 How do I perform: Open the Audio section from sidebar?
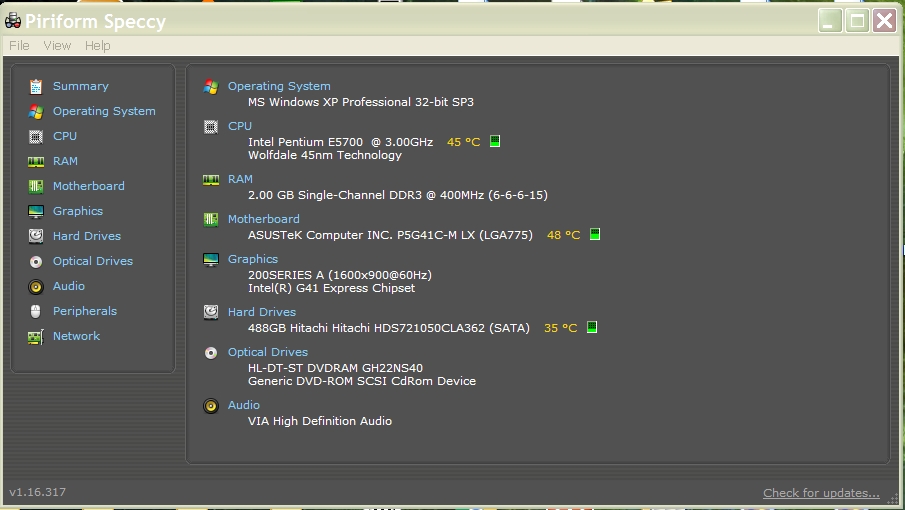pyautogui.click(x=69, y=286)
